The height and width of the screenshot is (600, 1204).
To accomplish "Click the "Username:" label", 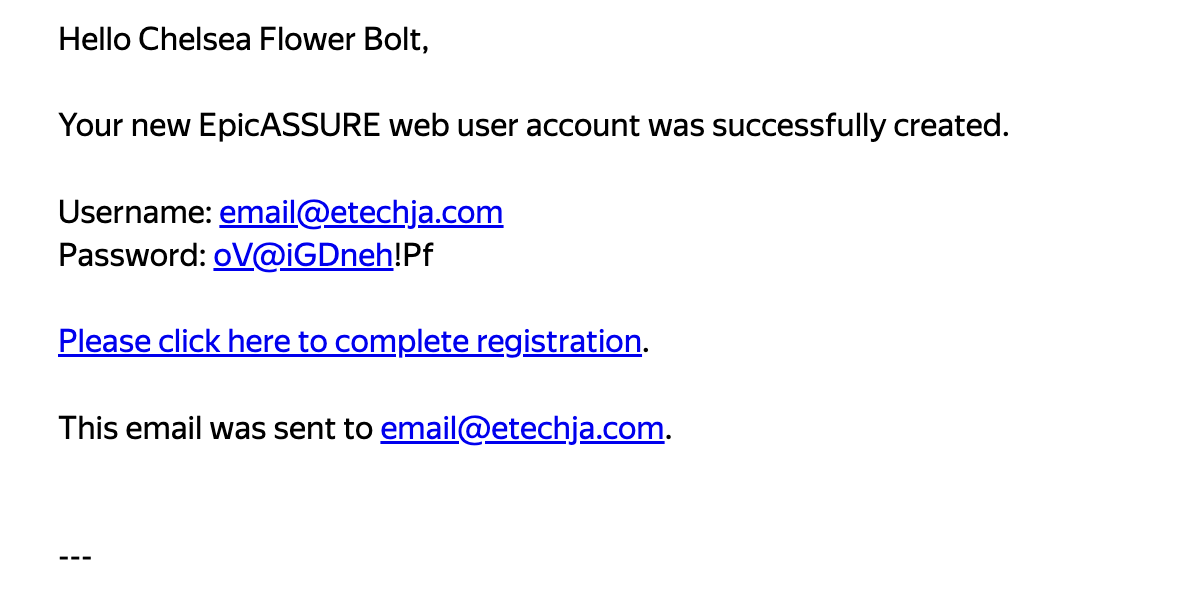I will coord(135,213).
